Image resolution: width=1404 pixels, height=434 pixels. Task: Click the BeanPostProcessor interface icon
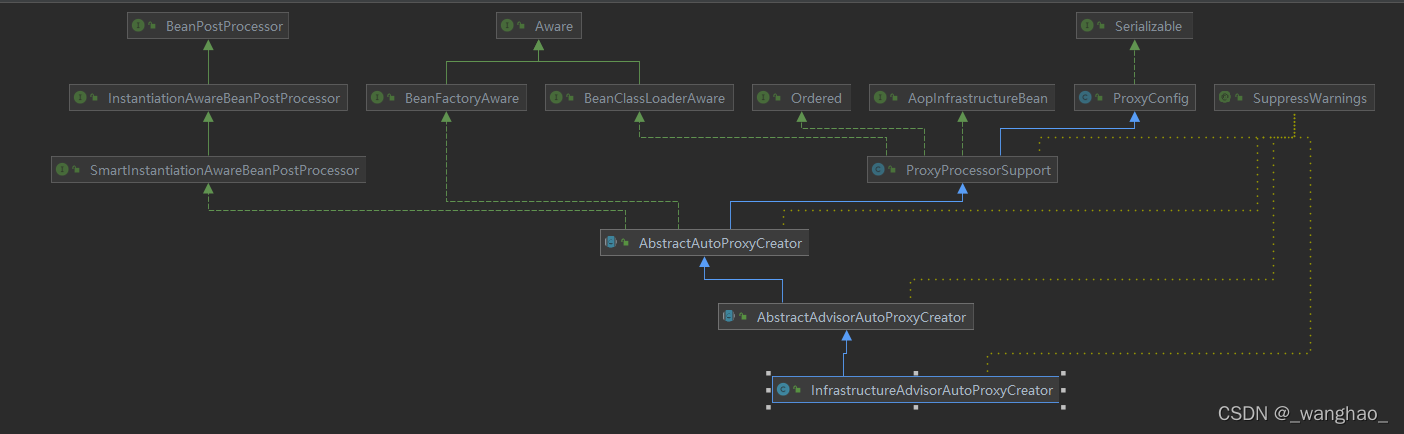pyautogui.click(x=139, y=26)
